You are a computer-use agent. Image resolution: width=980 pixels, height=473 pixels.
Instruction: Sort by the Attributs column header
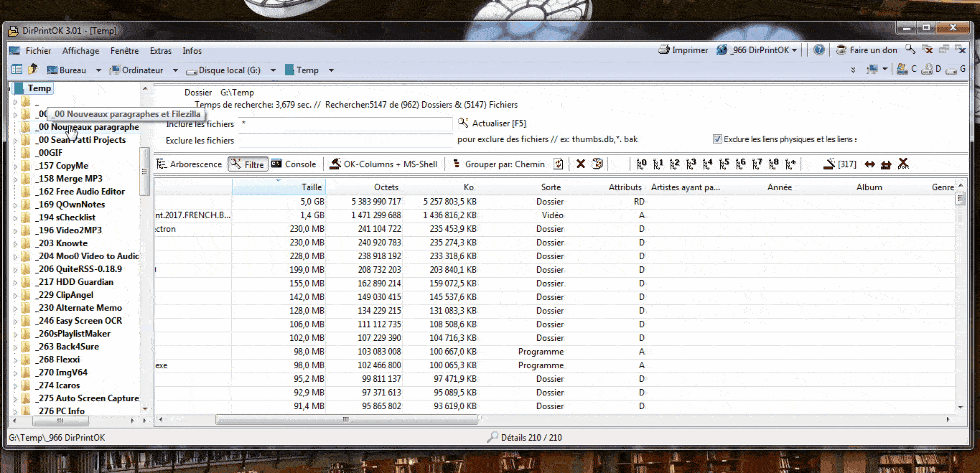625,187
